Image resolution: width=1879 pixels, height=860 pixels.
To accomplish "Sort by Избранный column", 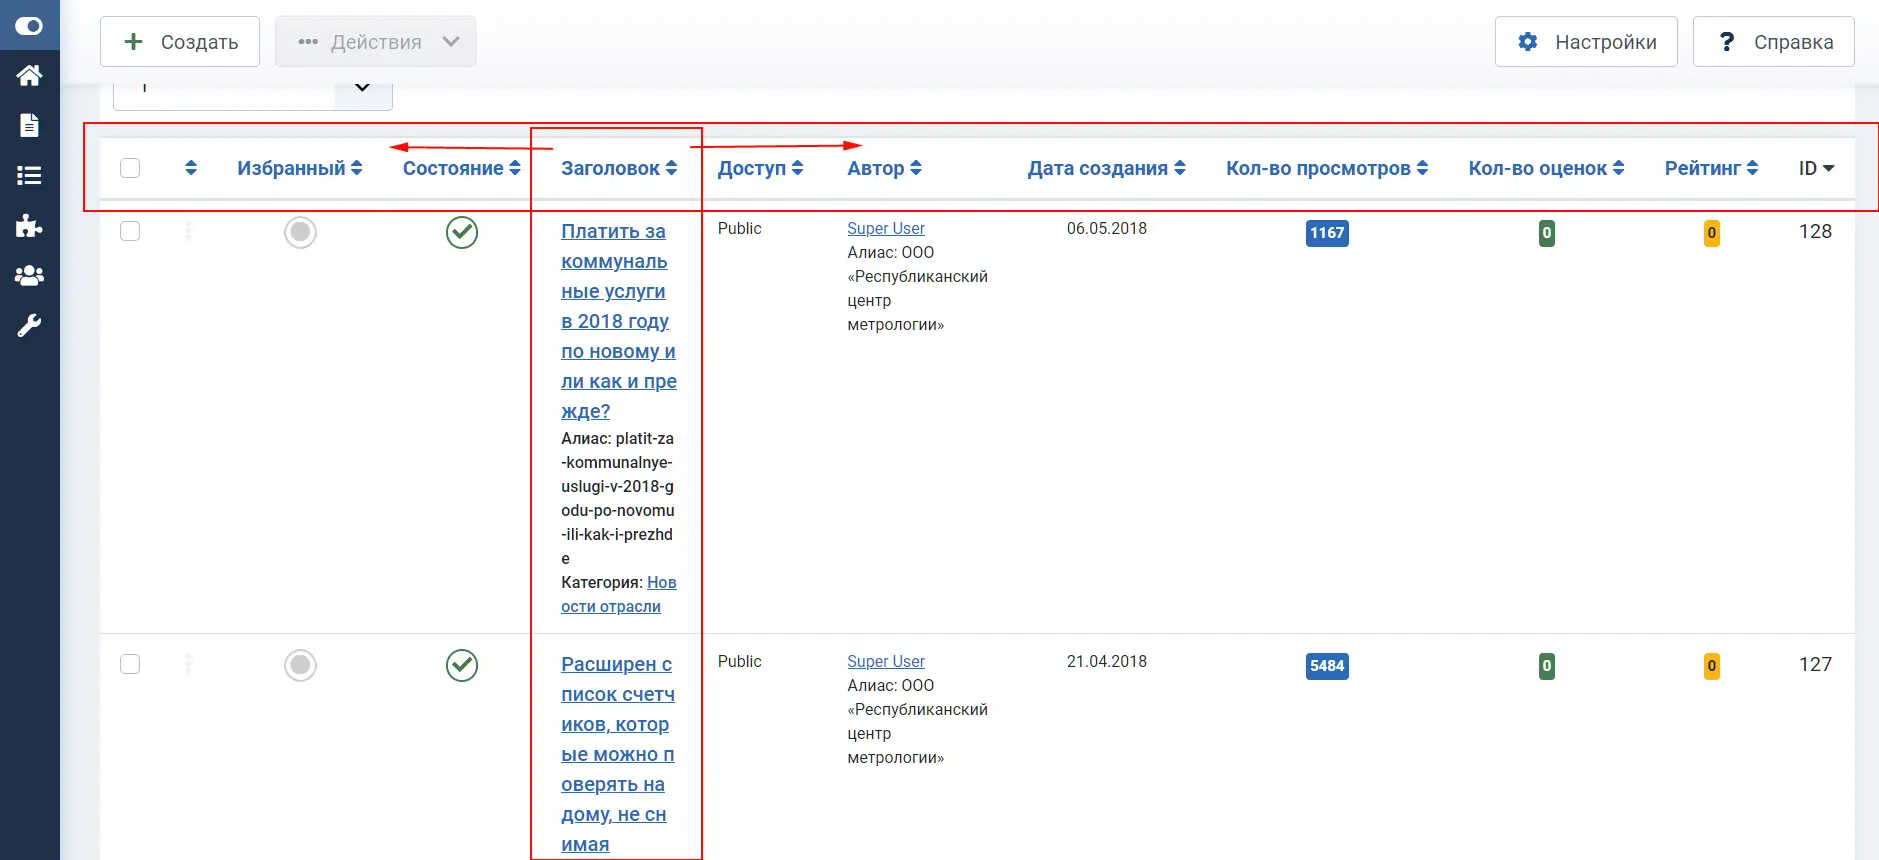I will (x=300, y=168).
